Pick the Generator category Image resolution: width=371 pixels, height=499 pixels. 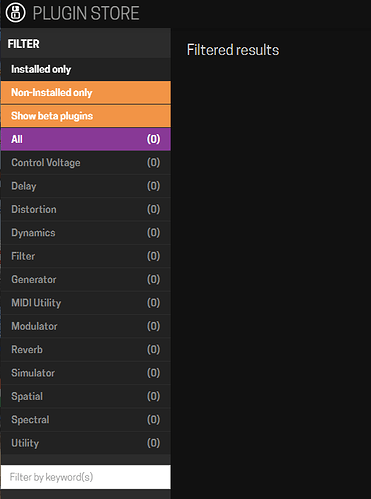pos(86,279)
